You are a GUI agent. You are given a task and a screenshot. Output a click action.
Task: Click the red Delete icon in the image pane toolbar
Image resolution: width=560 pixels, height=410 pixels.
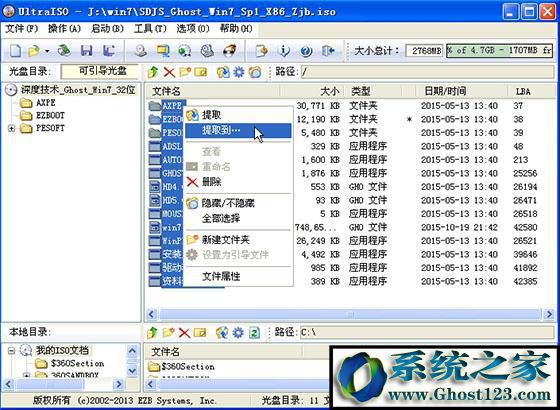169,72
